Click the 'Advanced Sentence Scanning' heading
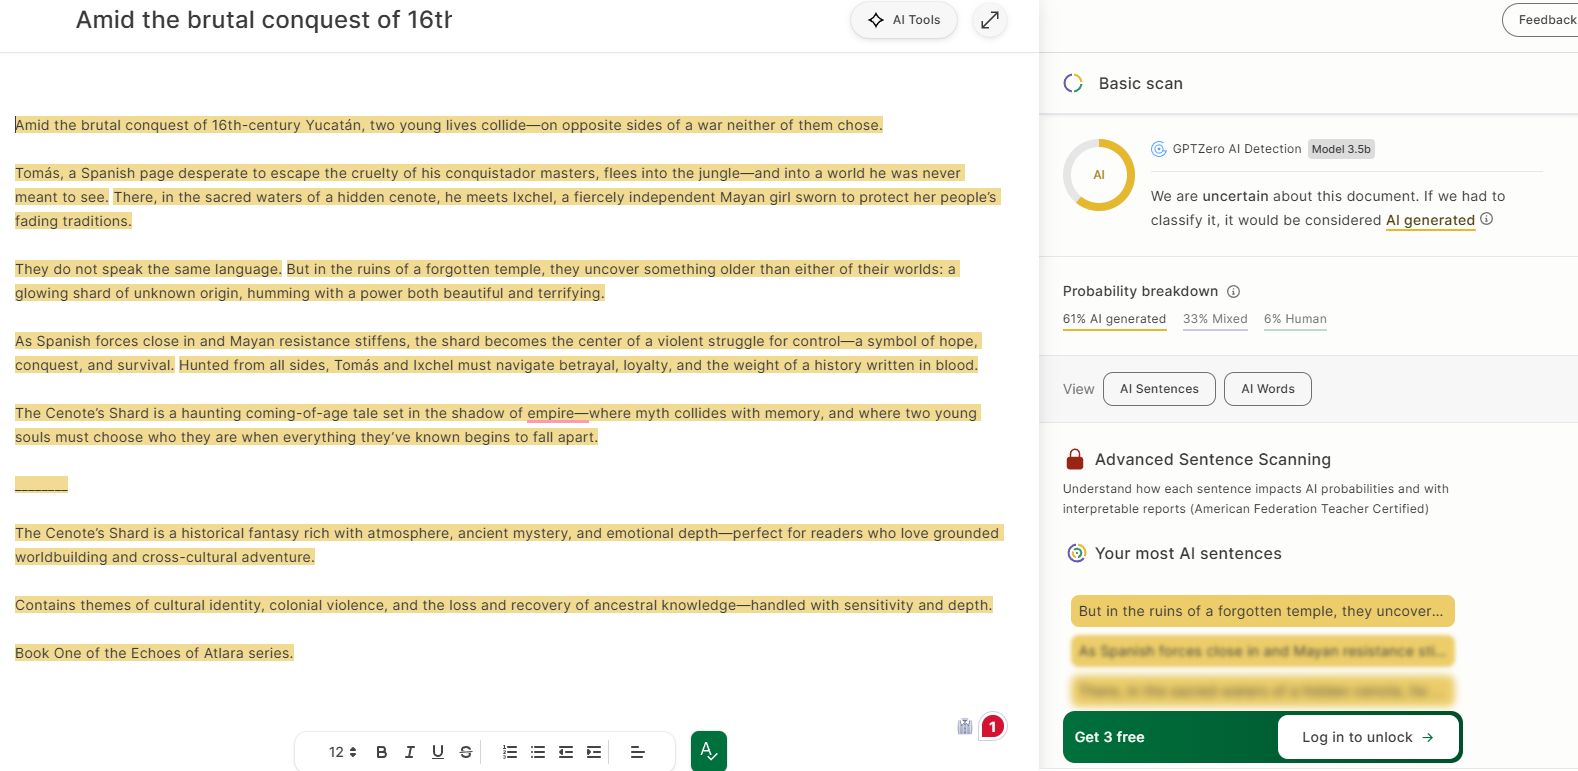Viewport: 1578px width, 771px height. click(x=1212, y=459)
